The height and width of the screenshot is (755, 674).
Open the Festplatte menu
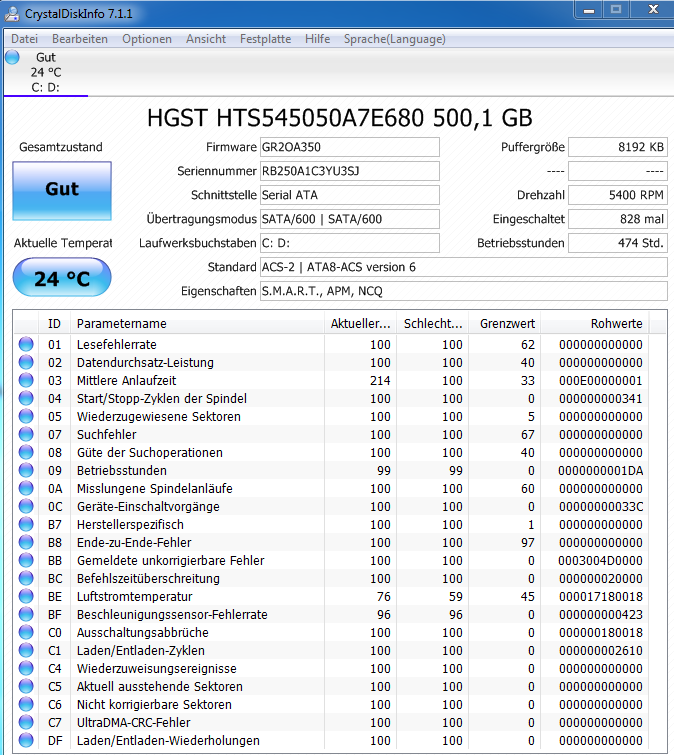click(x=265, y=39)
